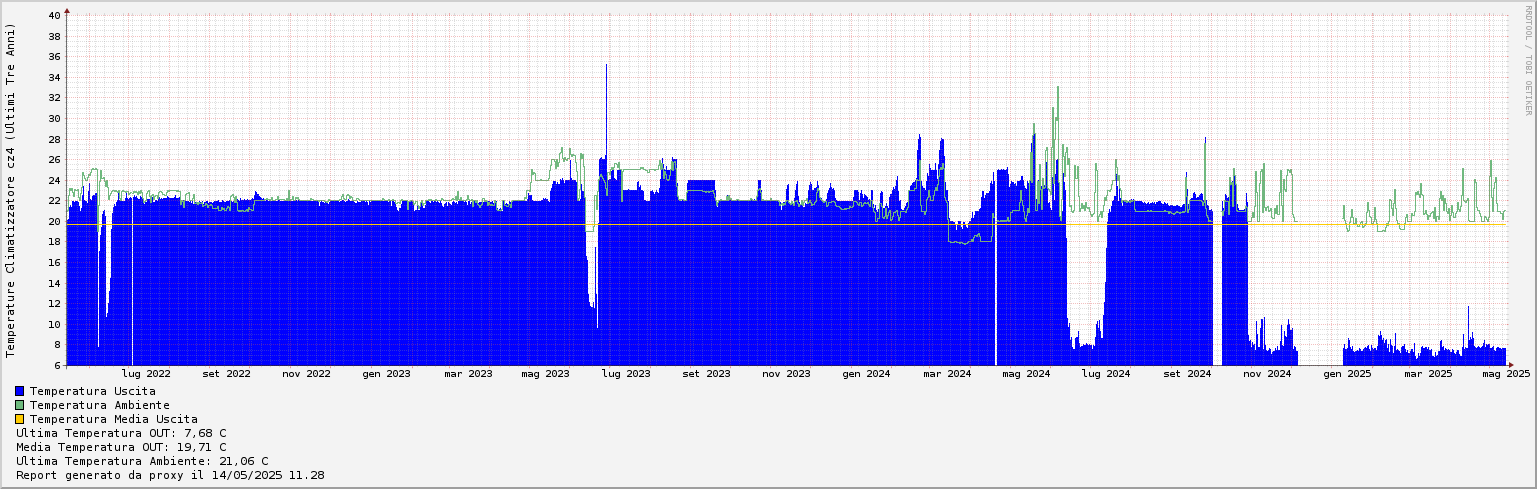Viewport: 1537px width, 489px height.
Task: Click the 'mag 2025' x-axis label
Action: 1506,374
